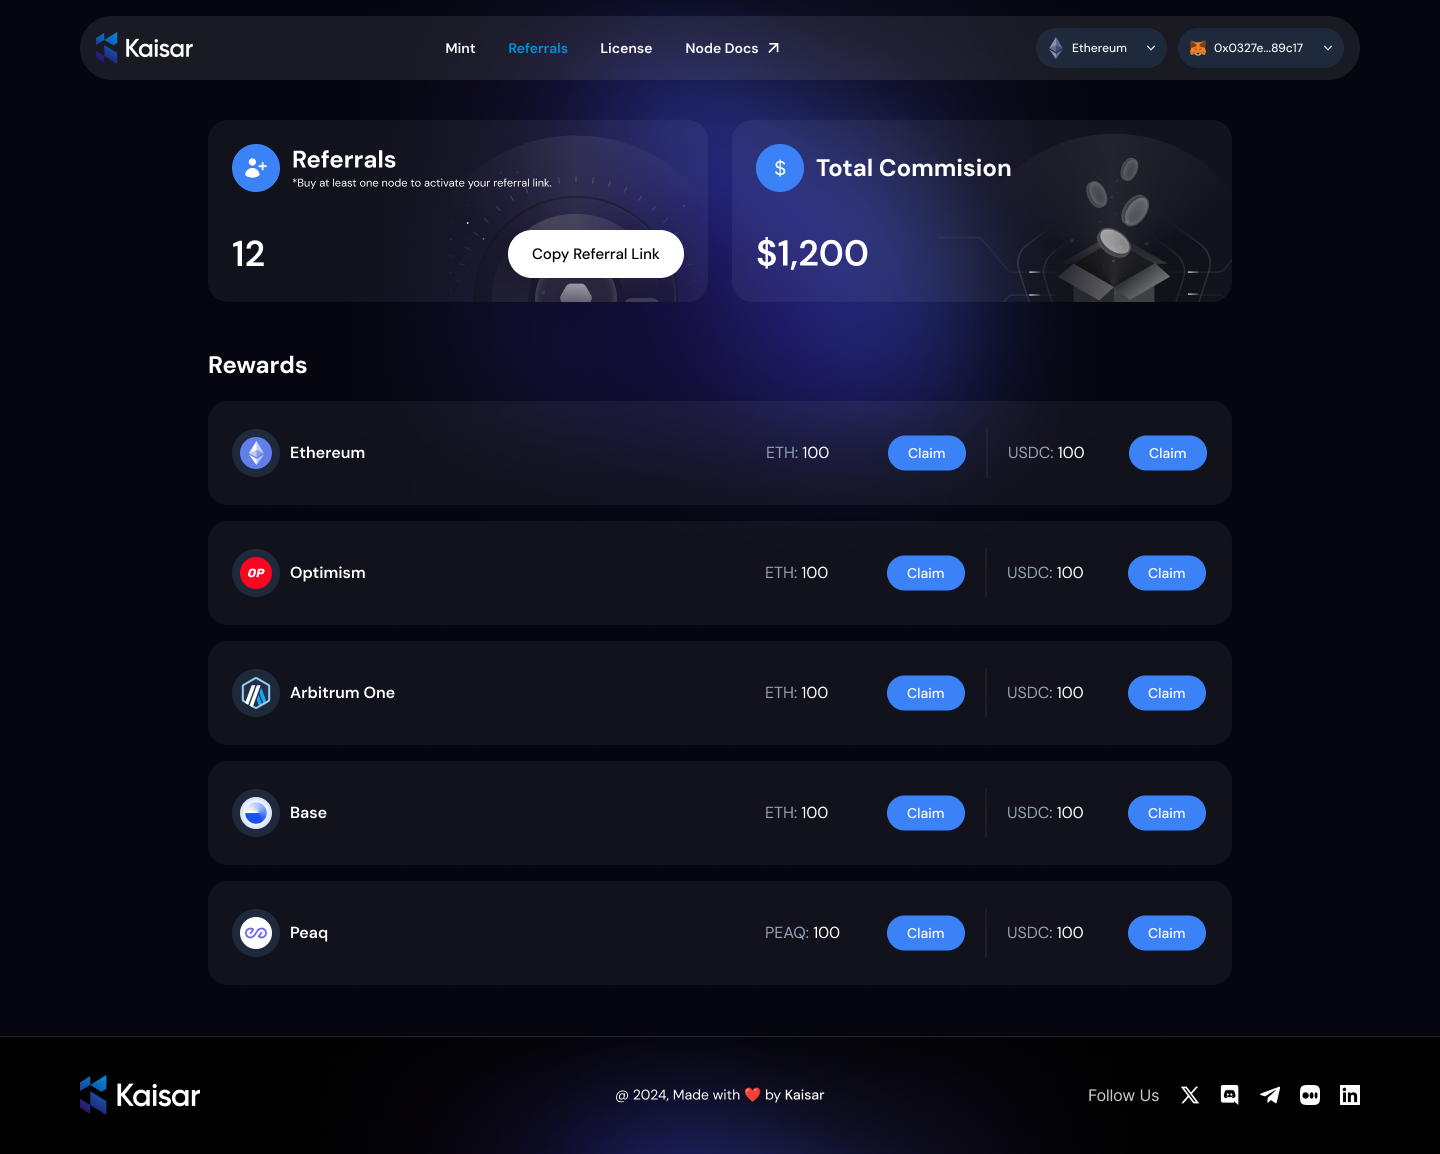Claim ETH rewards on Ethereum row

click(927, 453)
